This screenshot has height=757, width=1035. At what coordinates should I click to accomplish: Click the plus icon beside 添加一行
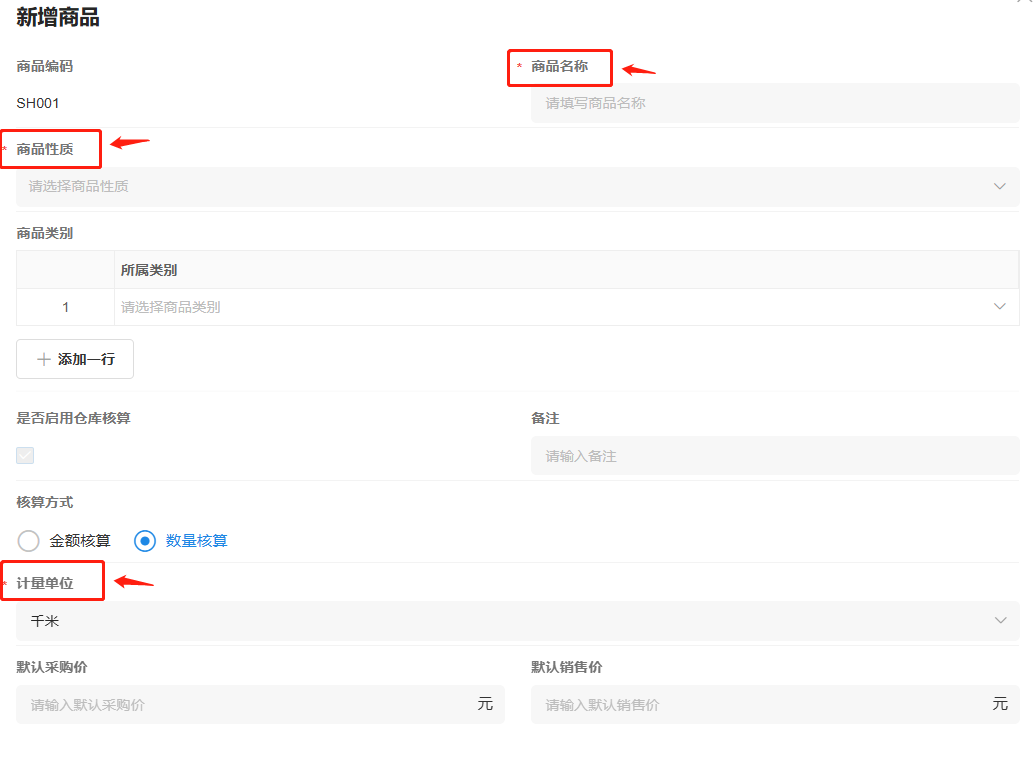pyautogui.click(x=43, y=359)
